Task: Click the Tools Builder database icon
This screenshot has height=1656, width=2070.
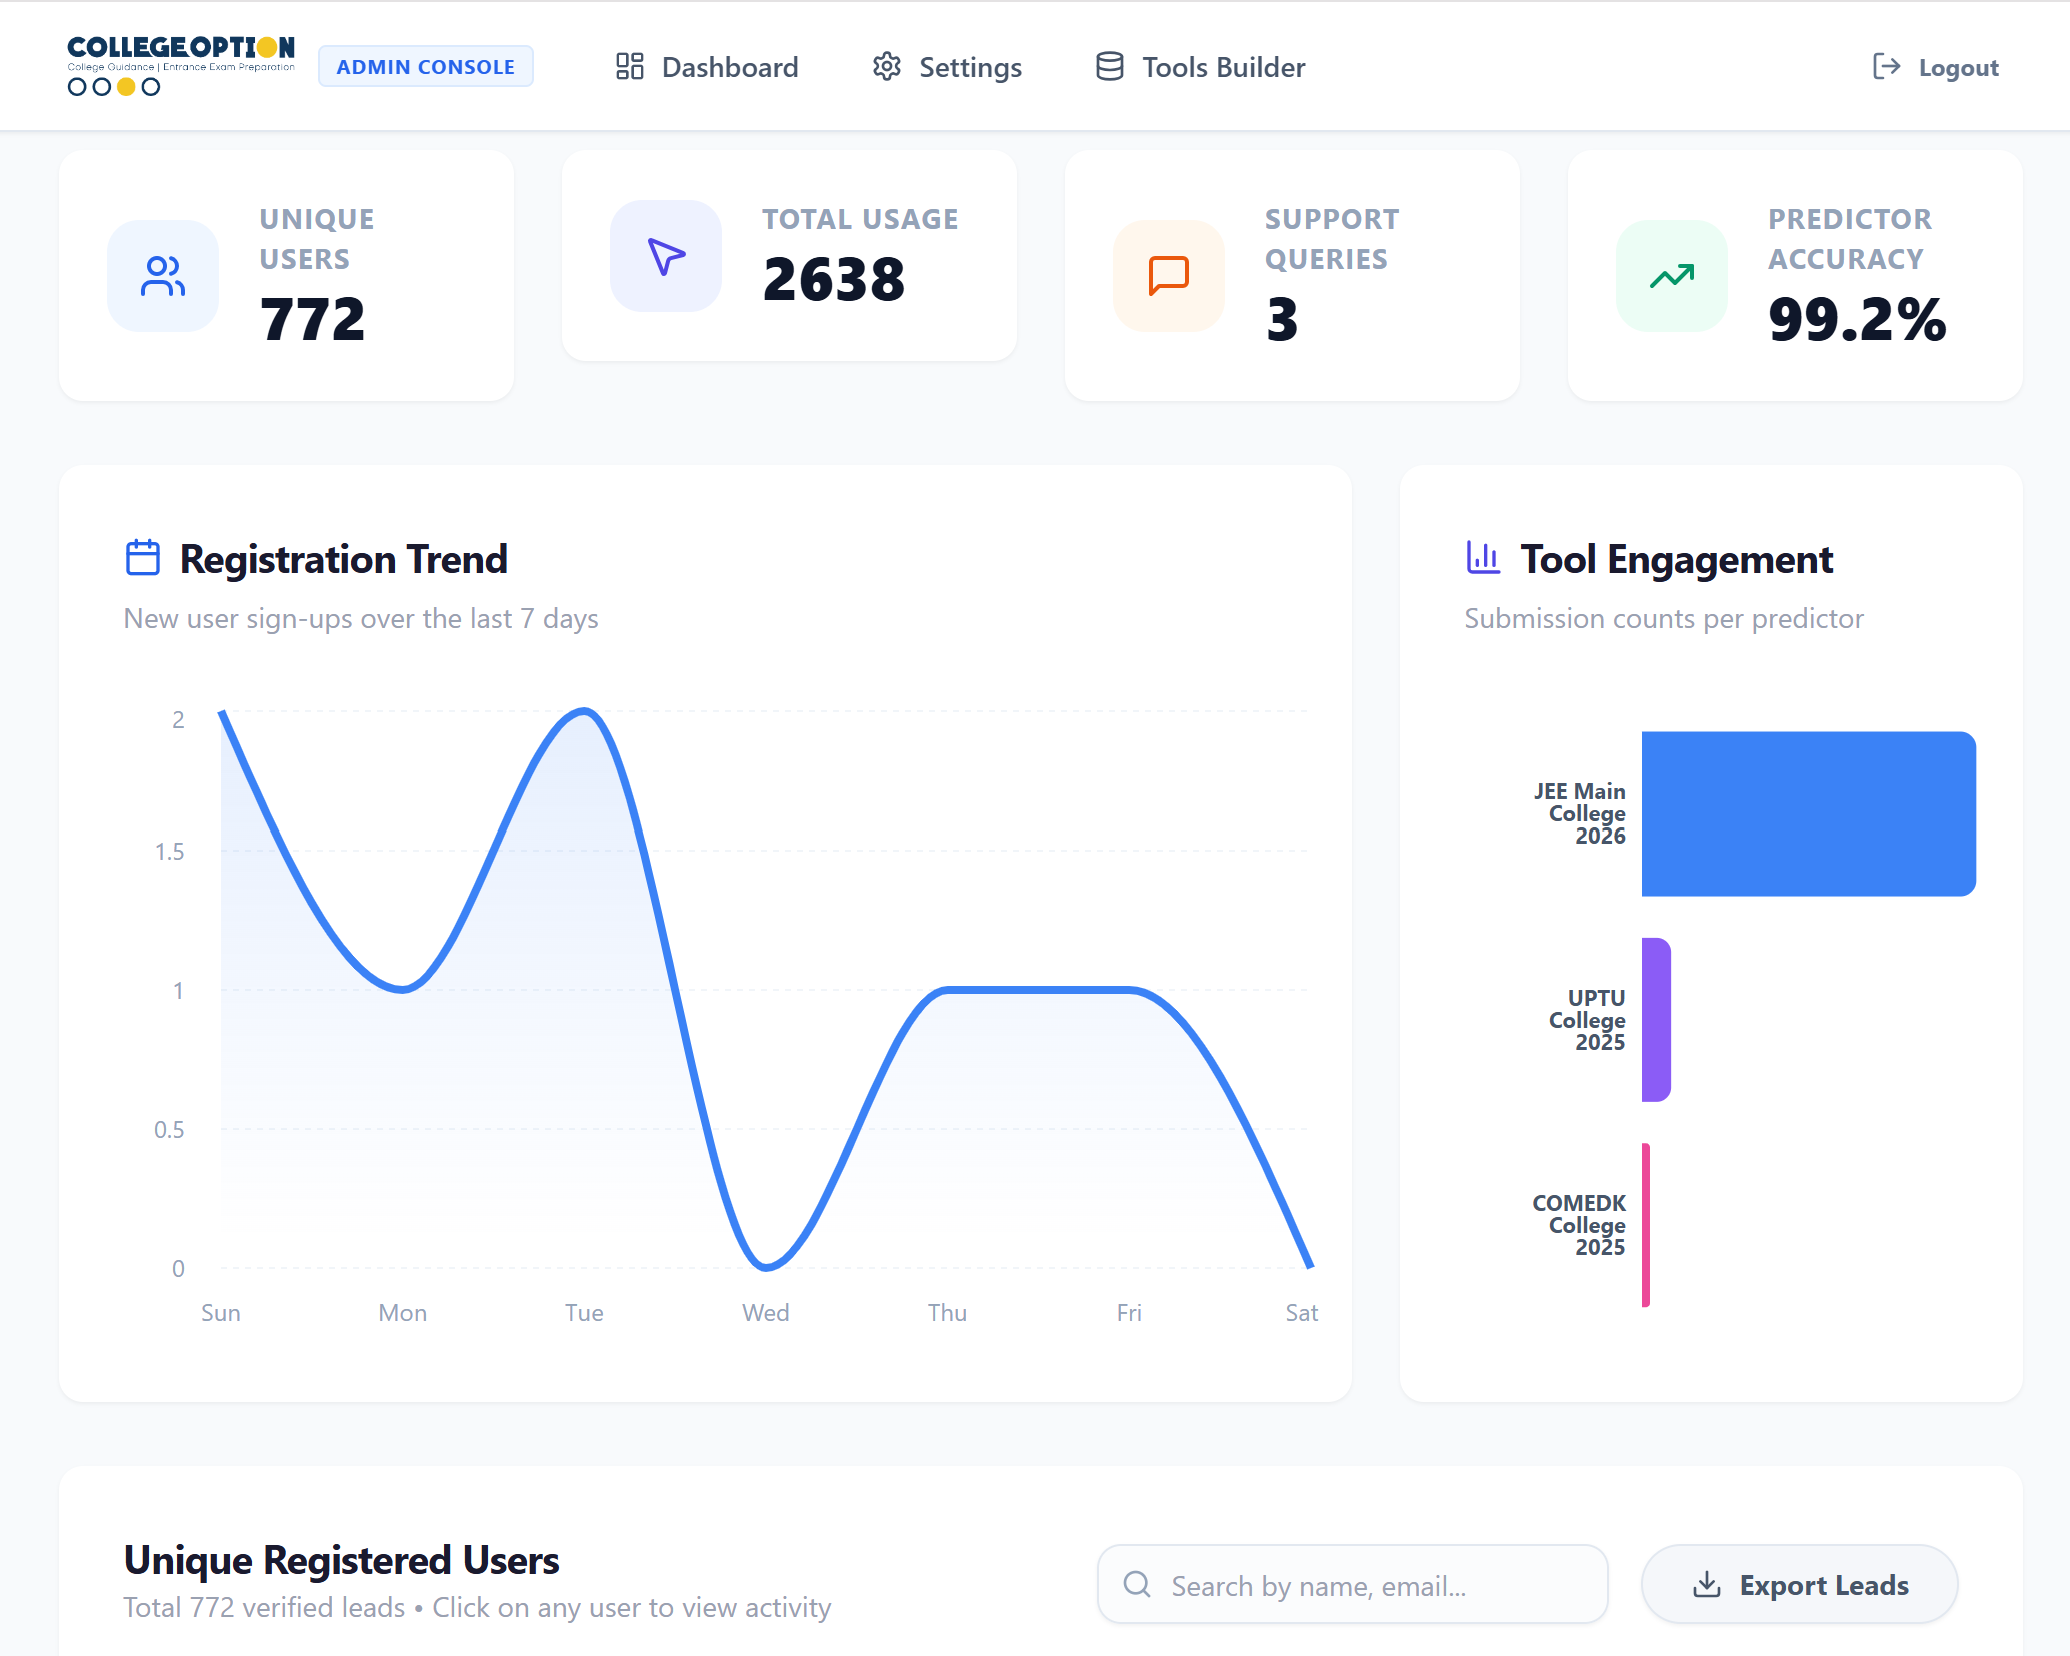Action: [1110, 67]
